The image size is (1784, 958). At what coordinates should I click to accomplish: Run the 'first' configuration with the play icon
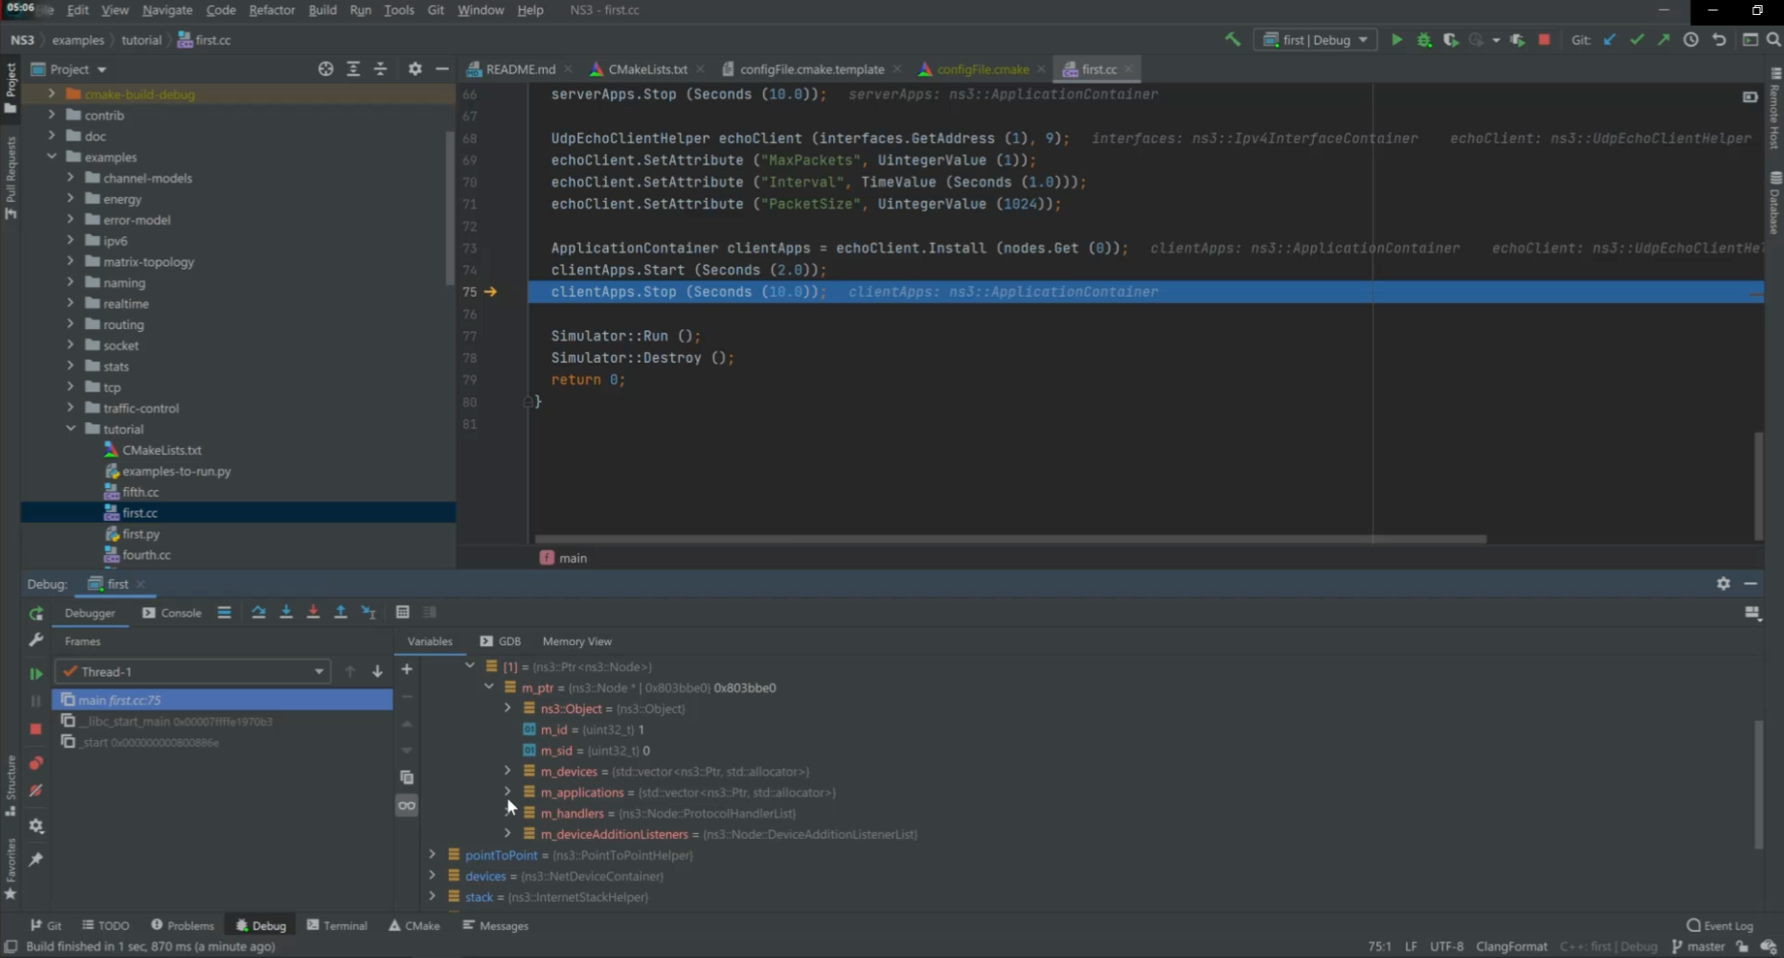[1397, 40]
